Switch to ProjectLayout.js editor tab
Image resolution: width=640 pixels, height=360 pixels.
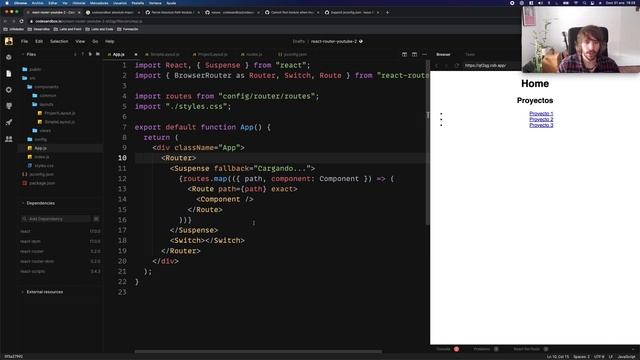click(210, 54)
